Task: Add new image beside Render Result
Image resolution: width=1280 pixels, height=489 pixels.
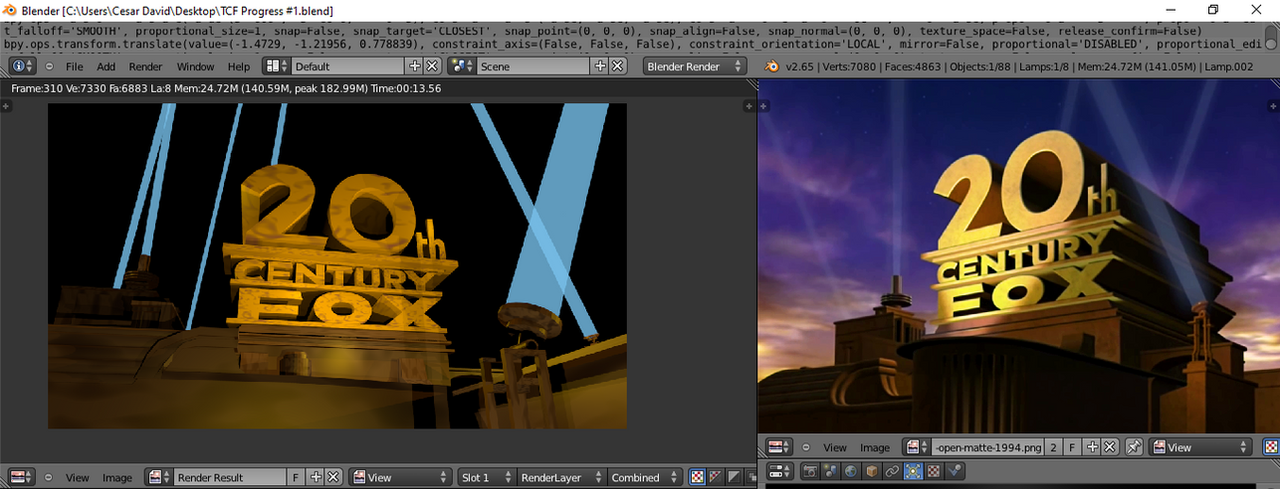Action: (x=316, y=477)
